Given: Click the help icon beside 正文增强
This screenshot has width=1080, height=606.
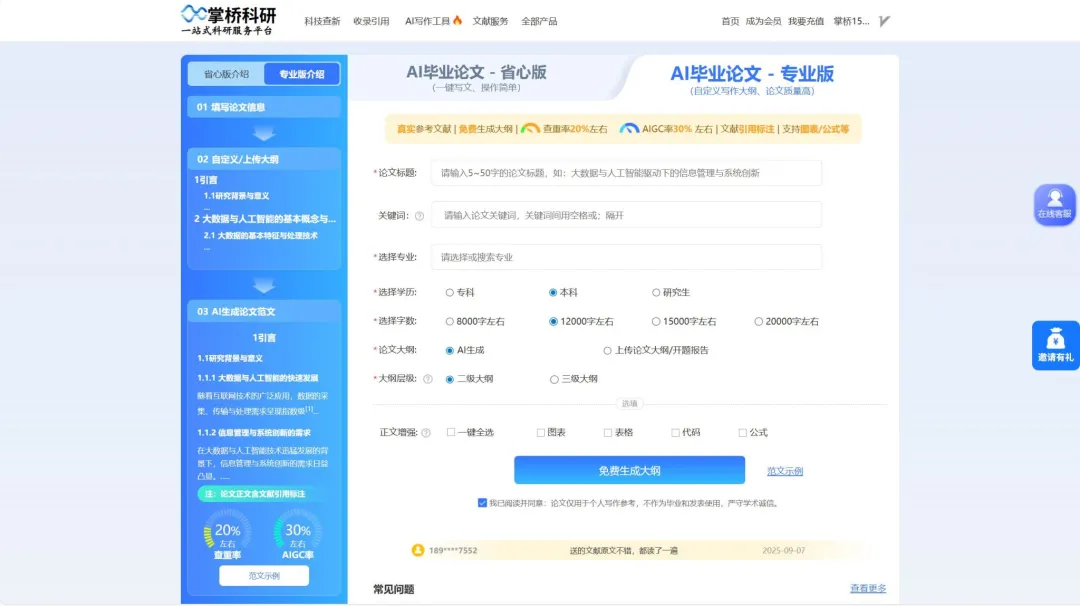Looking at the screenshot, I should coord(426,433).
